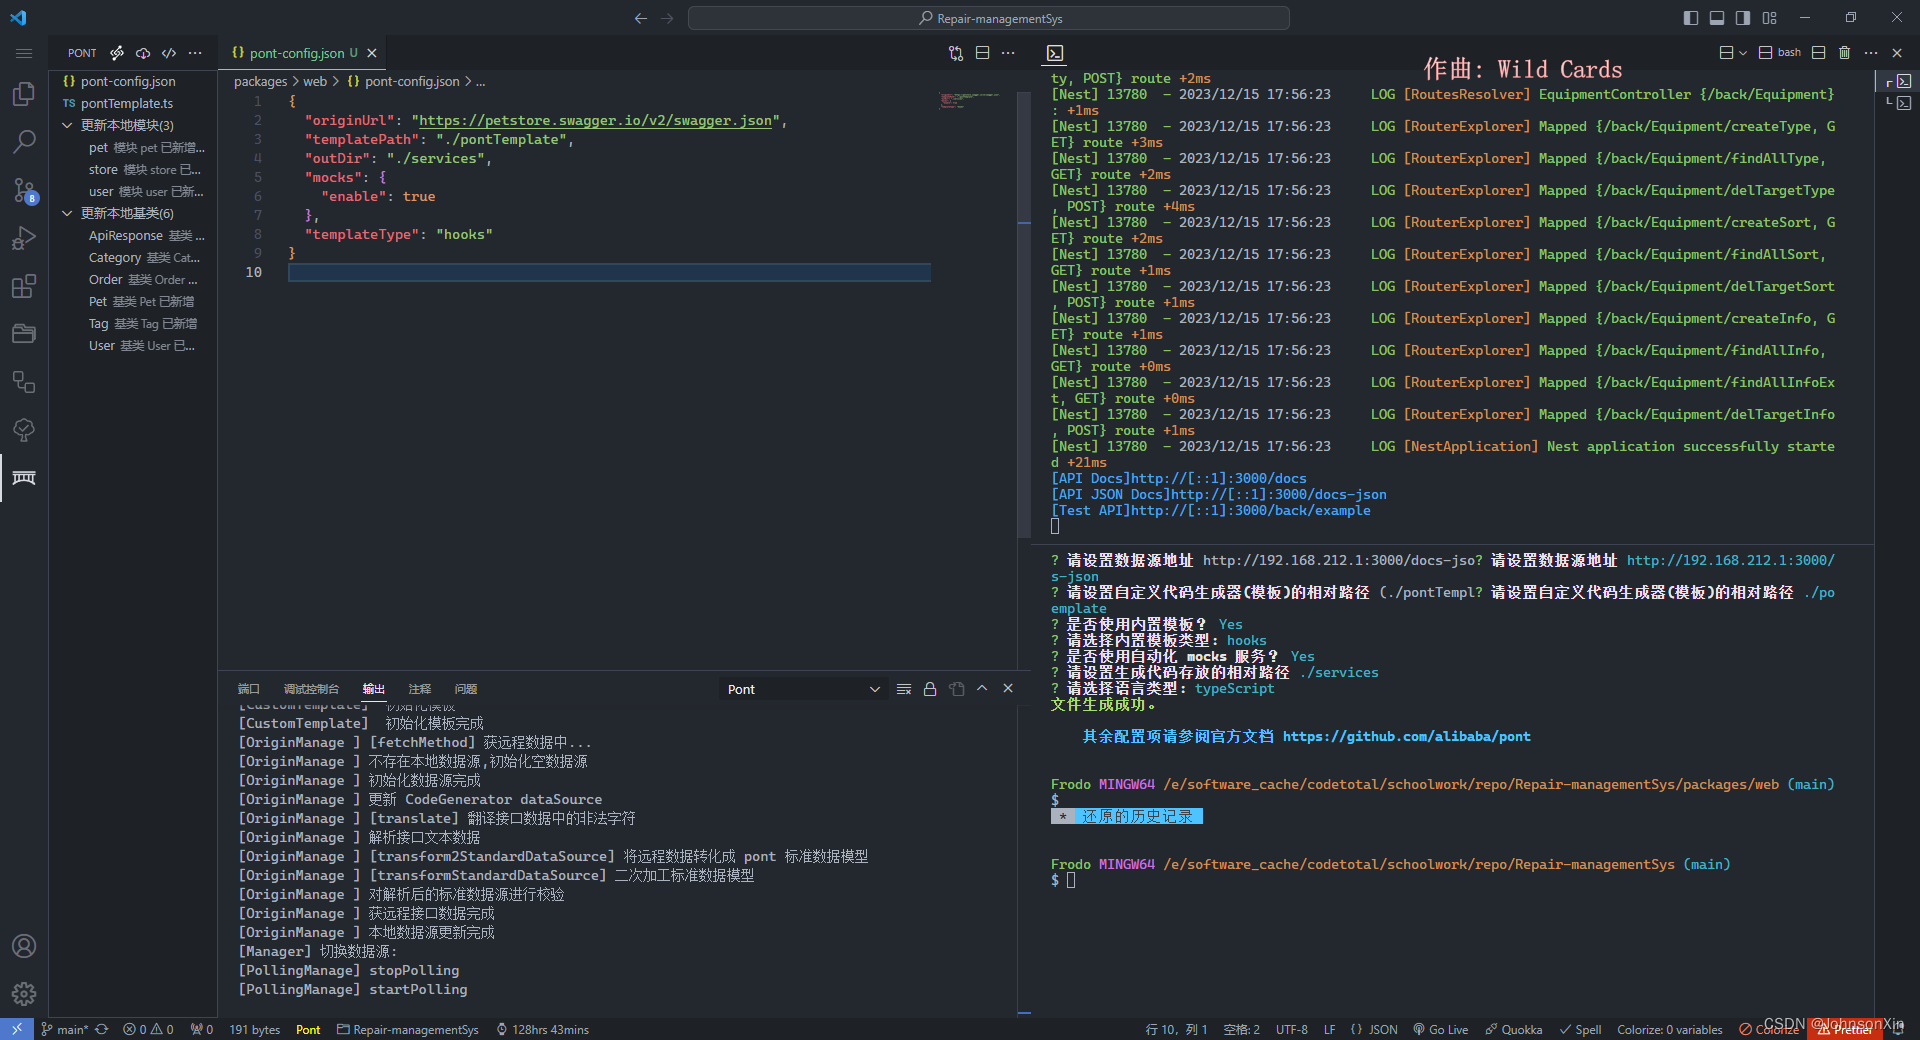Click the editor vertical scrollbar
The height and width of the screenshot is (1040, 1920).
coord(1024,315)
